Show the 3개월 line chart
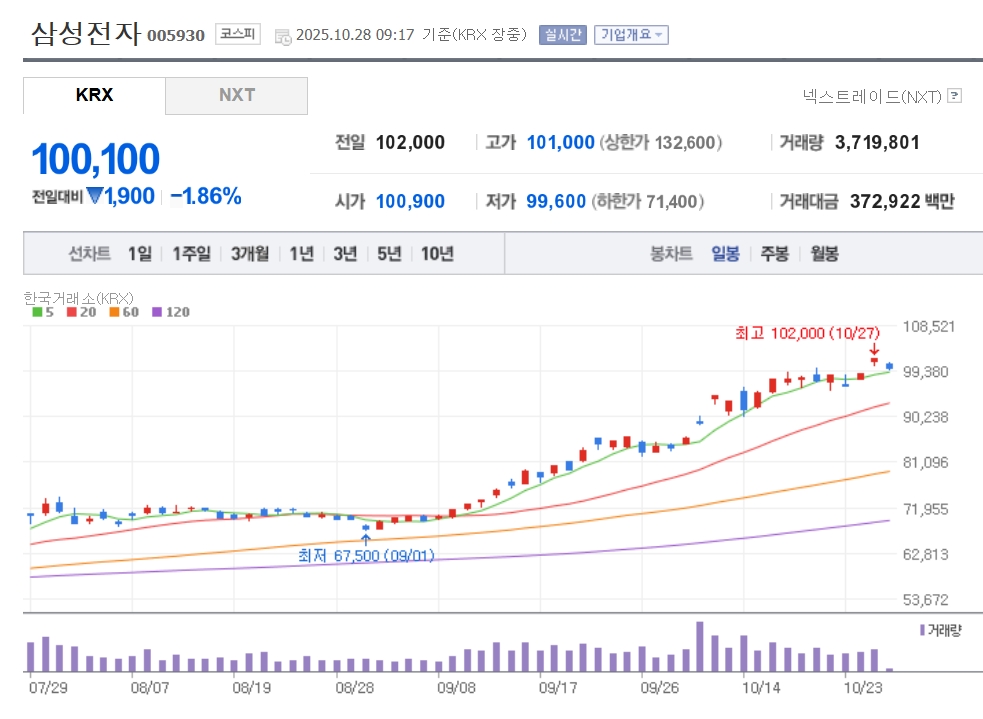Image resolution: width=983 pixels, height=719 pixels. 249,254
